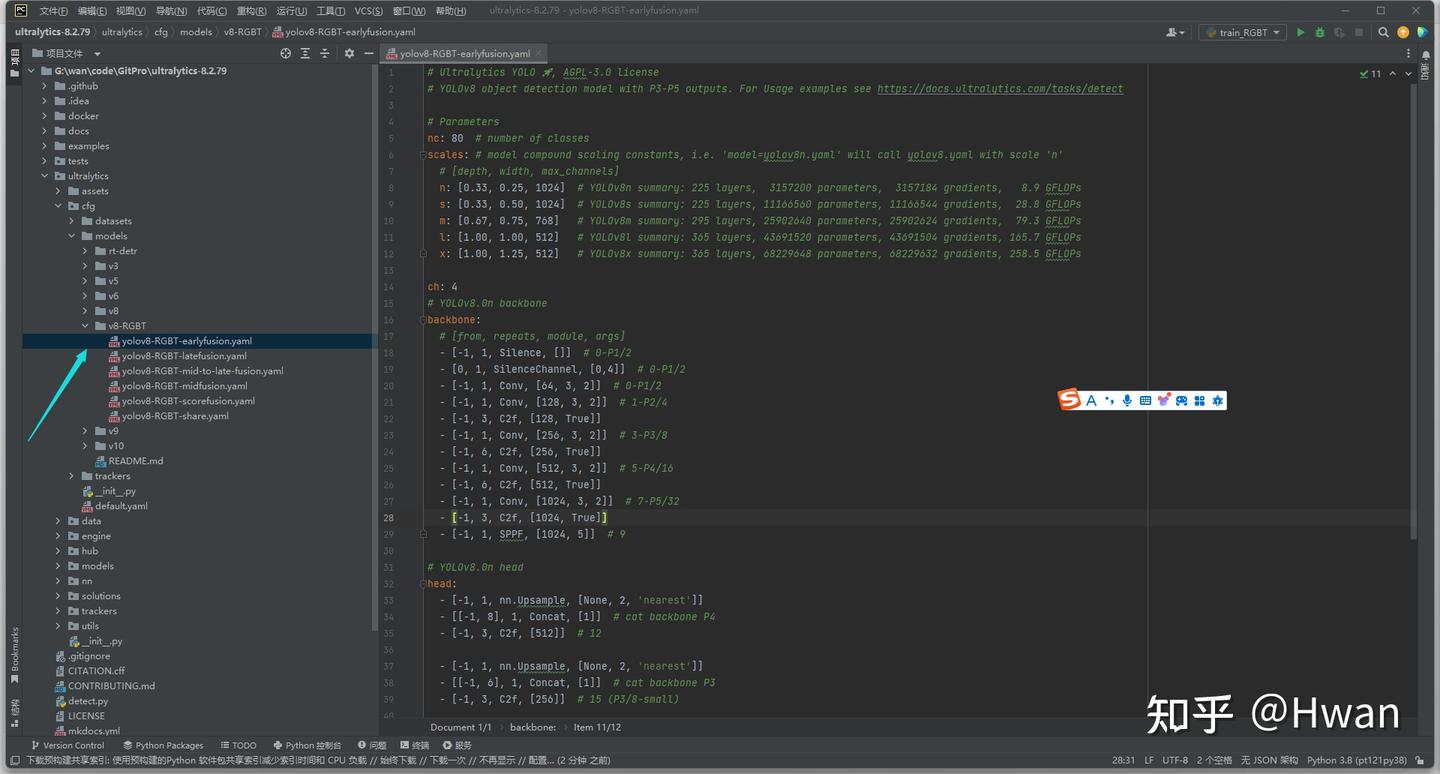1440x774 pixels.
Task: Hide project tool window with minus button
Action: click(x=368, y=53)
